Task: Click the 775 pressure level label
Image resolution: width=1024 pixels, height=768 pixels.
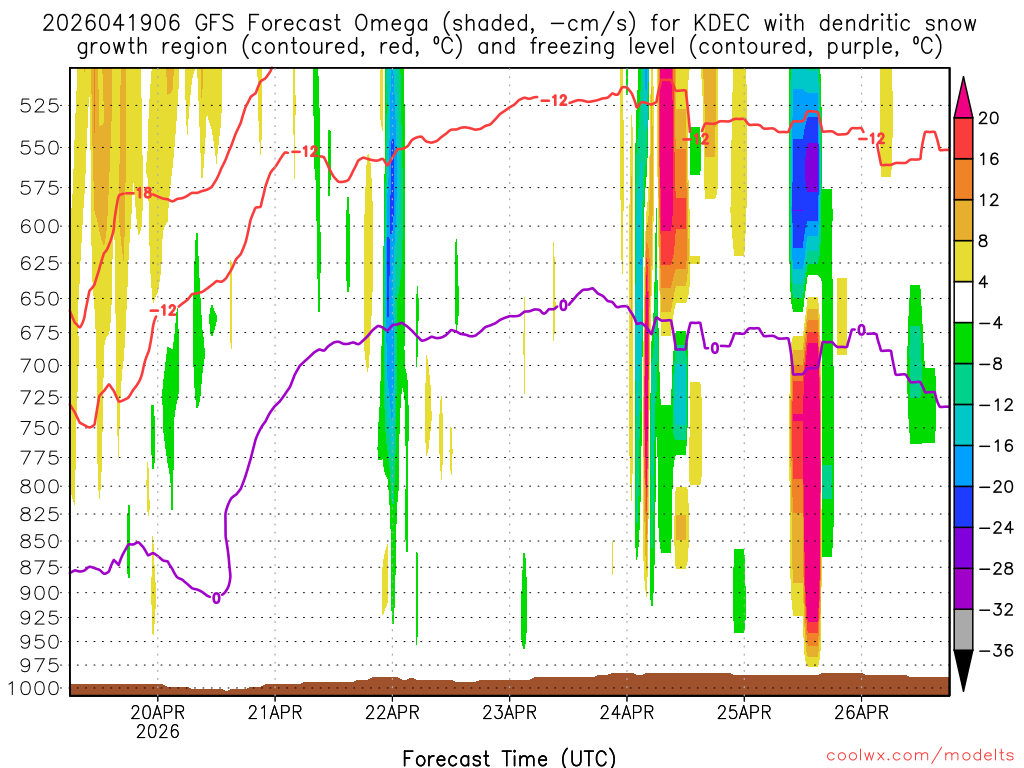Action: [40, 458]
